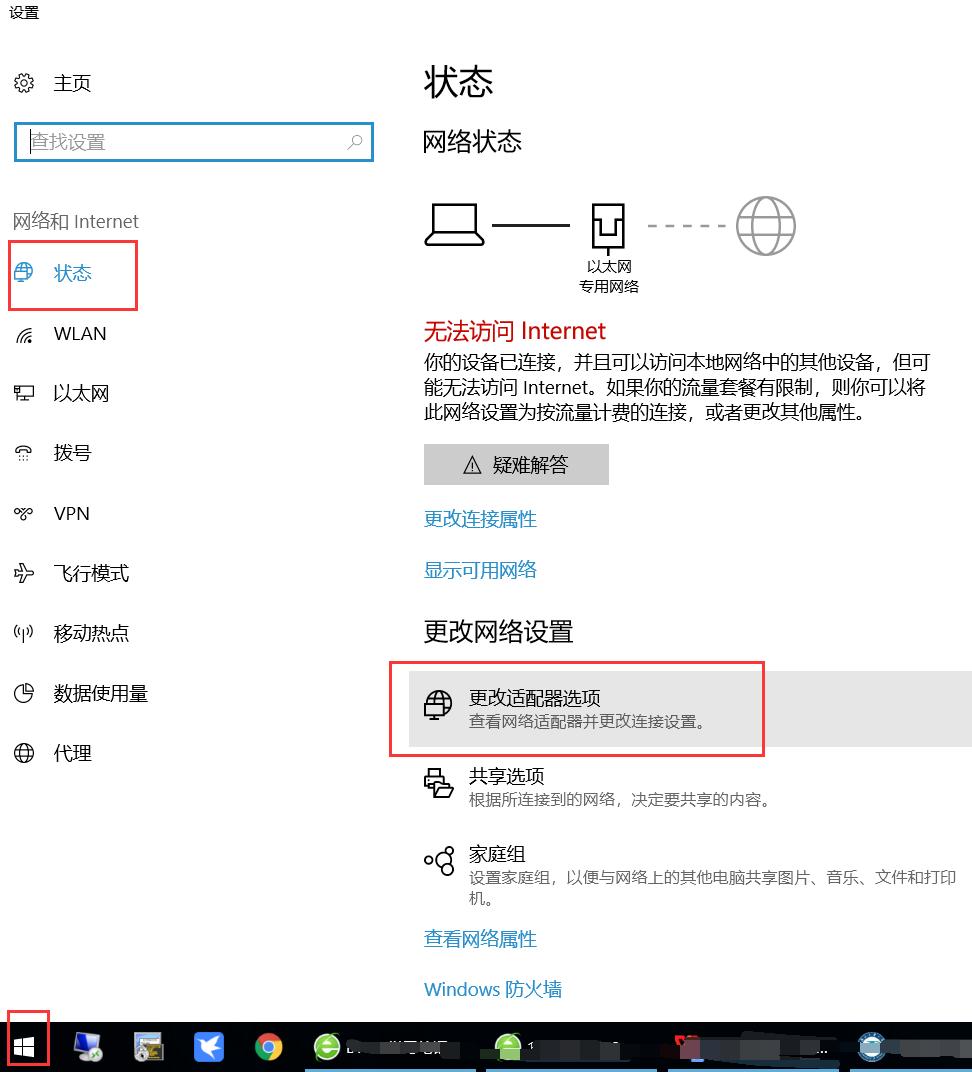The width and height of the screenshot is (972, 1072).
Task: Open 家庭组 (HomeGroup) settings
Action: [497, 855]
